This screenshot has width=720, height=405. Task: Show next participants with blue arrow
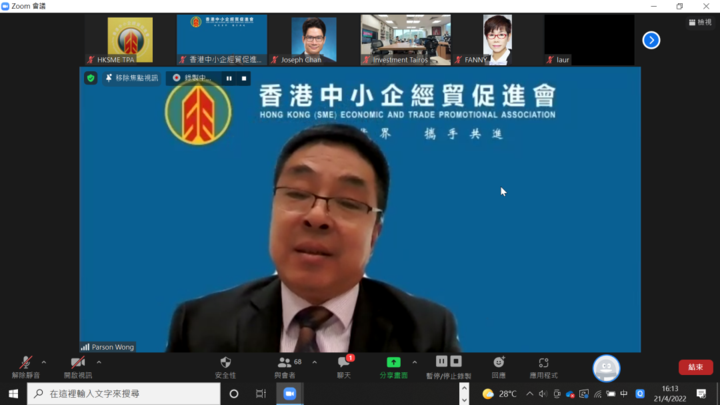click(x=651, y=40)
